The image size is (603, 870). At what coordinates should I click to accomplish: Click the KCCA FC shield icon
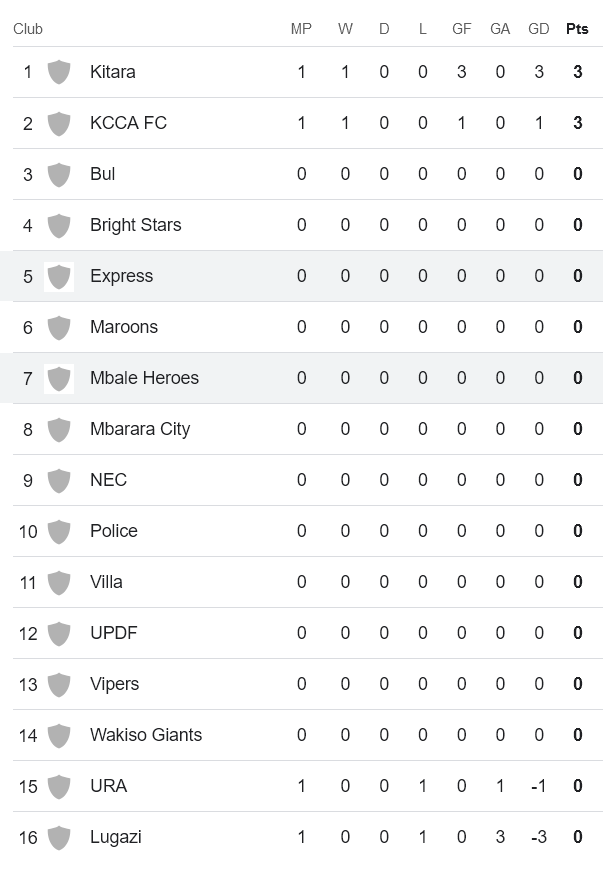(x=59, y=123)
